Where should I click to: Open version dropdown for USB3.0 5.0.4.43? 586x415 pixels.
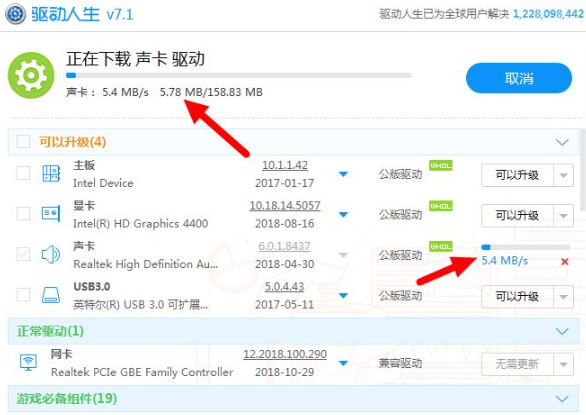[343, 296]
